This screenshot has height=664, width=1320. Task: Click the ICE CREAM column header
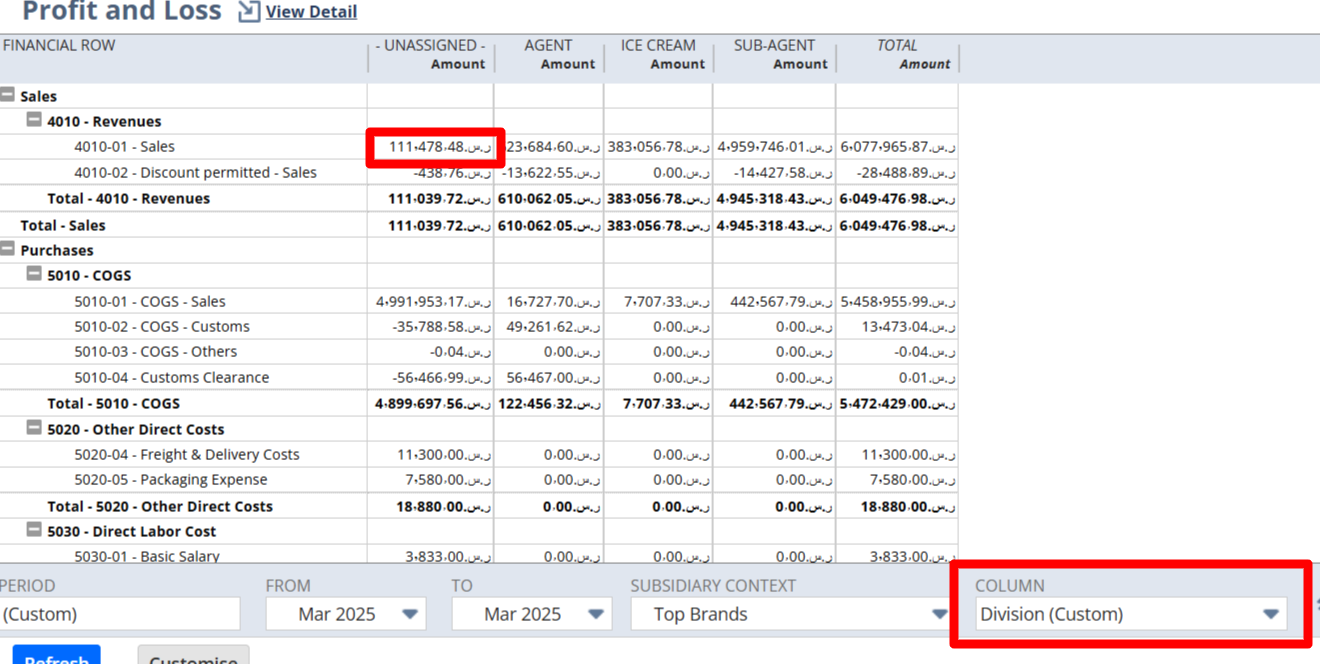(x=657, y=45)
